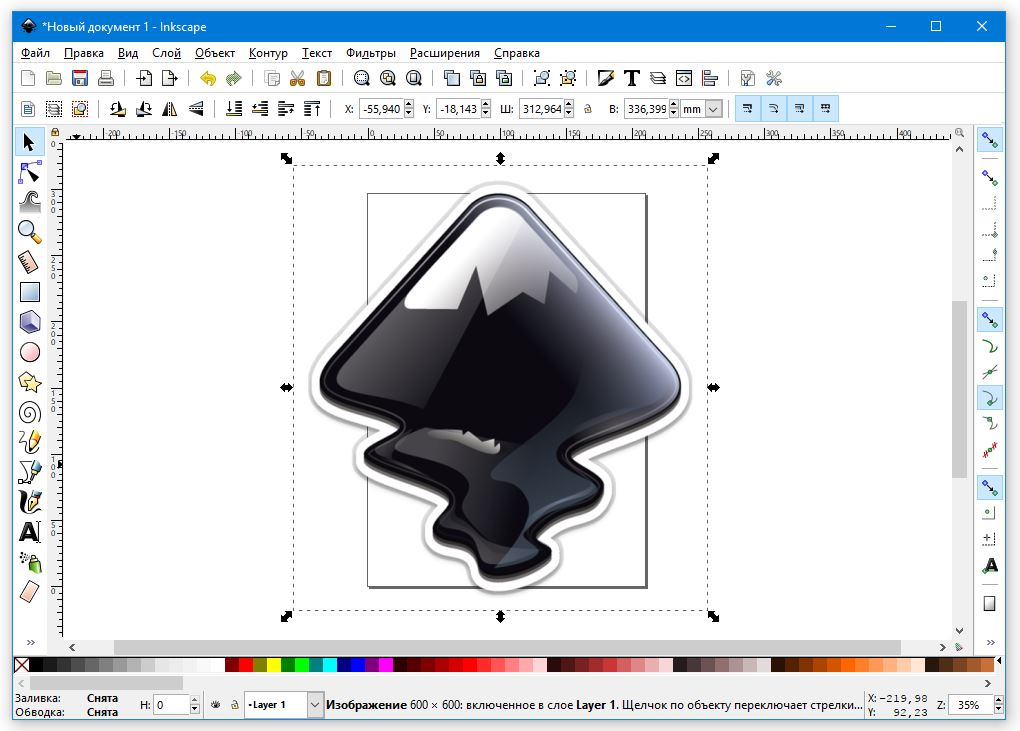
Task: Select the Star polygon tool
Action: point(29,382)
